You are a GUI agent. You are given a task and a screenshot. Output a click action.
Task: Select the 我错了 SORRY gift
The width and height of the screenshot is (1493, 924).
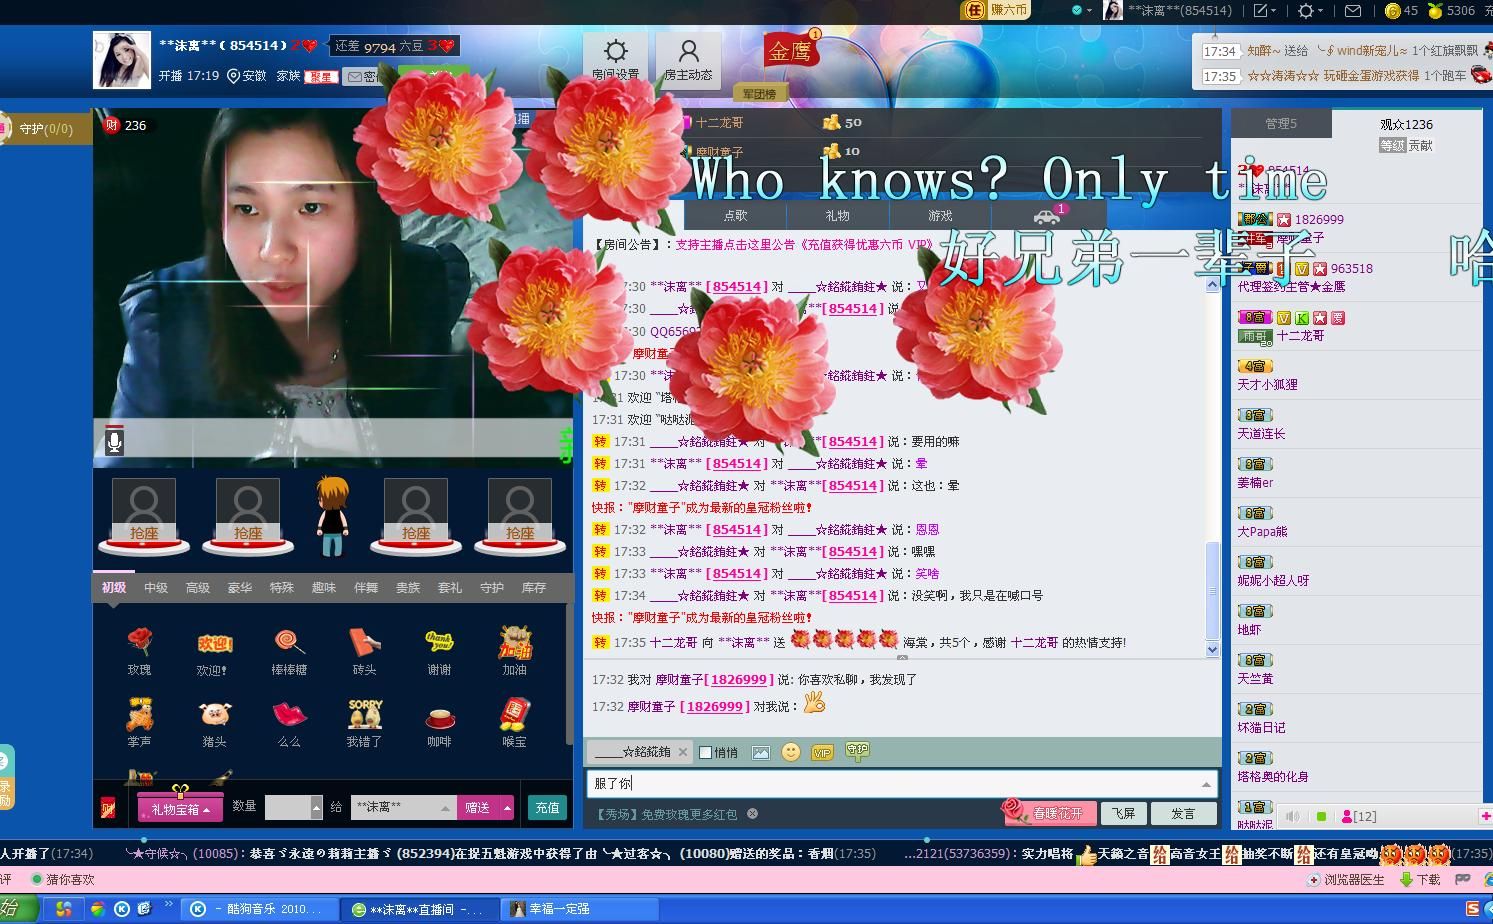pos(364,714)
